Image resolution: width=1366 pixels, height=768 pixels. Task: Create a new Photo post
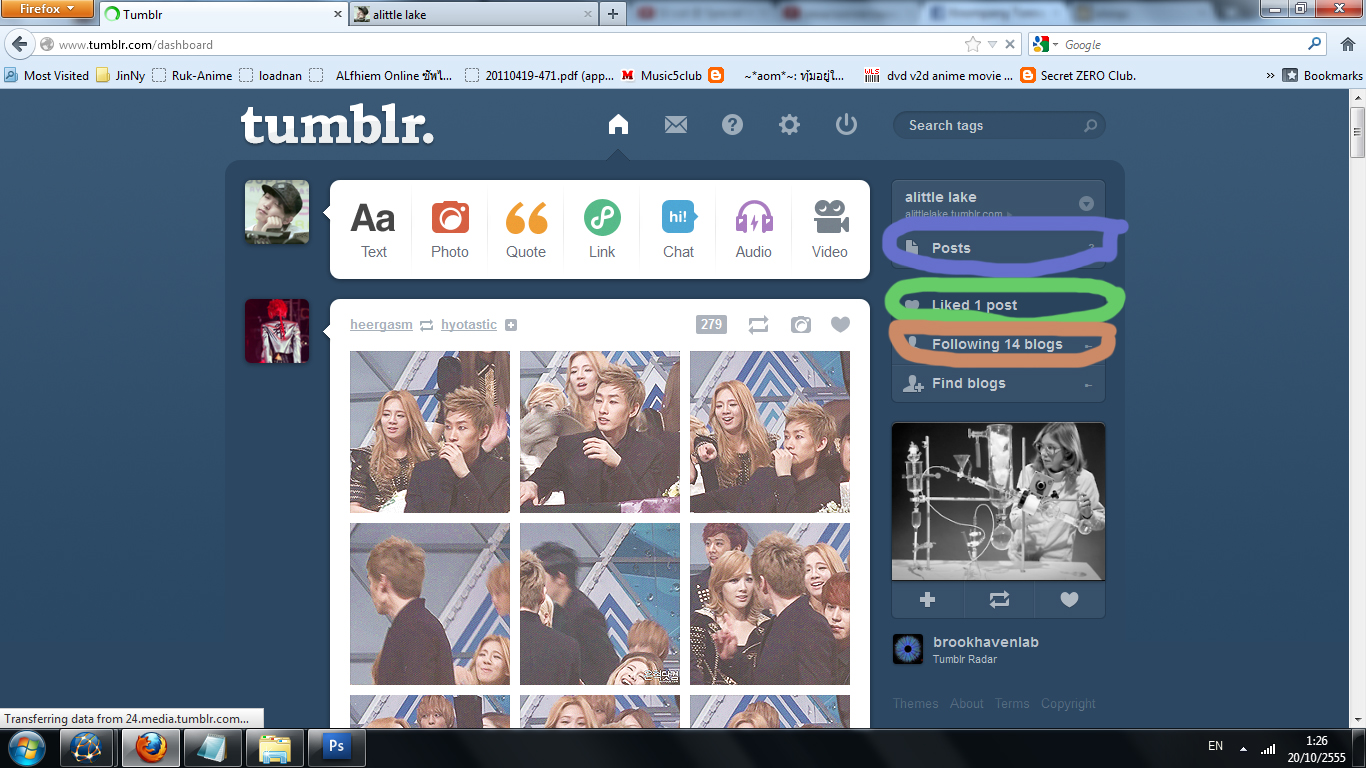point(450,230)
